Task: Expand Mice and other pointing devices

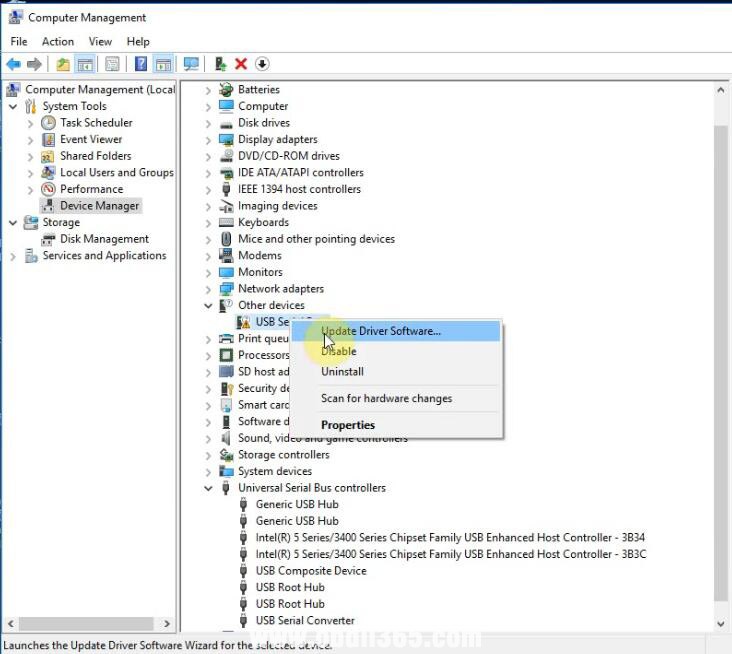Action: coord(208,239)
